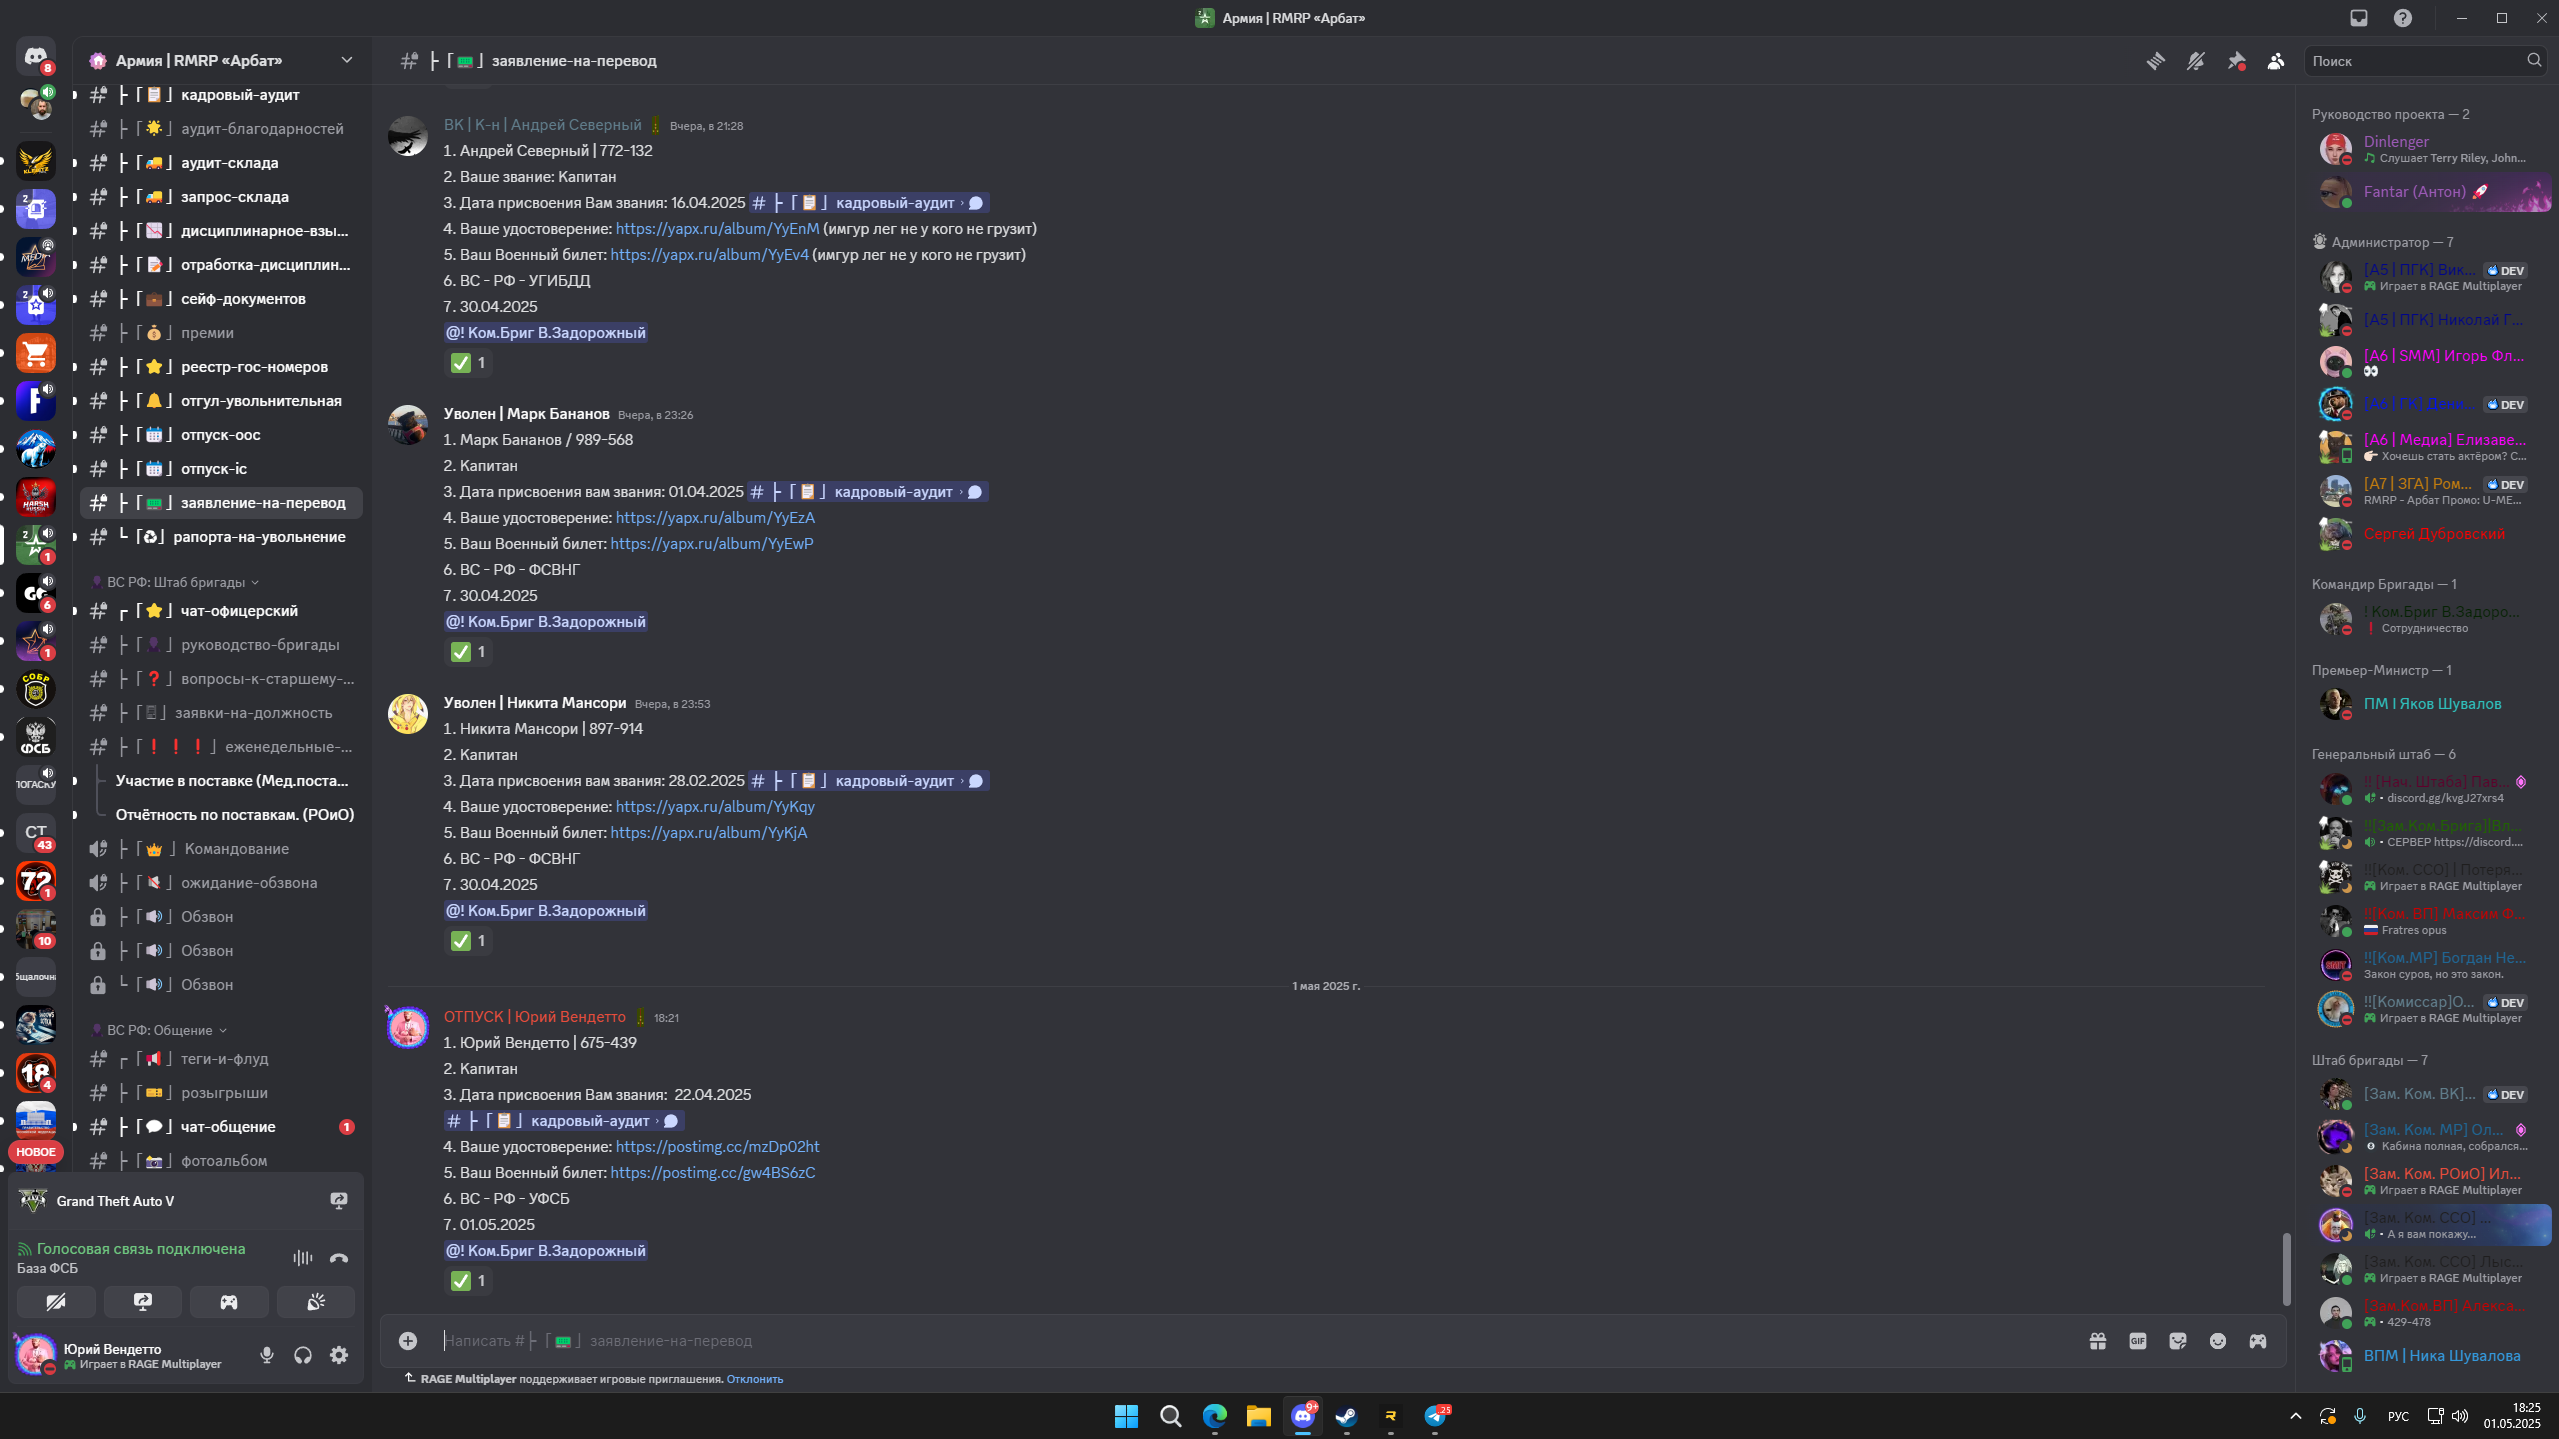The height and width of the screenshot is (1439, 2559).
Task: Click Отклонить link for game invites
Action: (754, 1379)
